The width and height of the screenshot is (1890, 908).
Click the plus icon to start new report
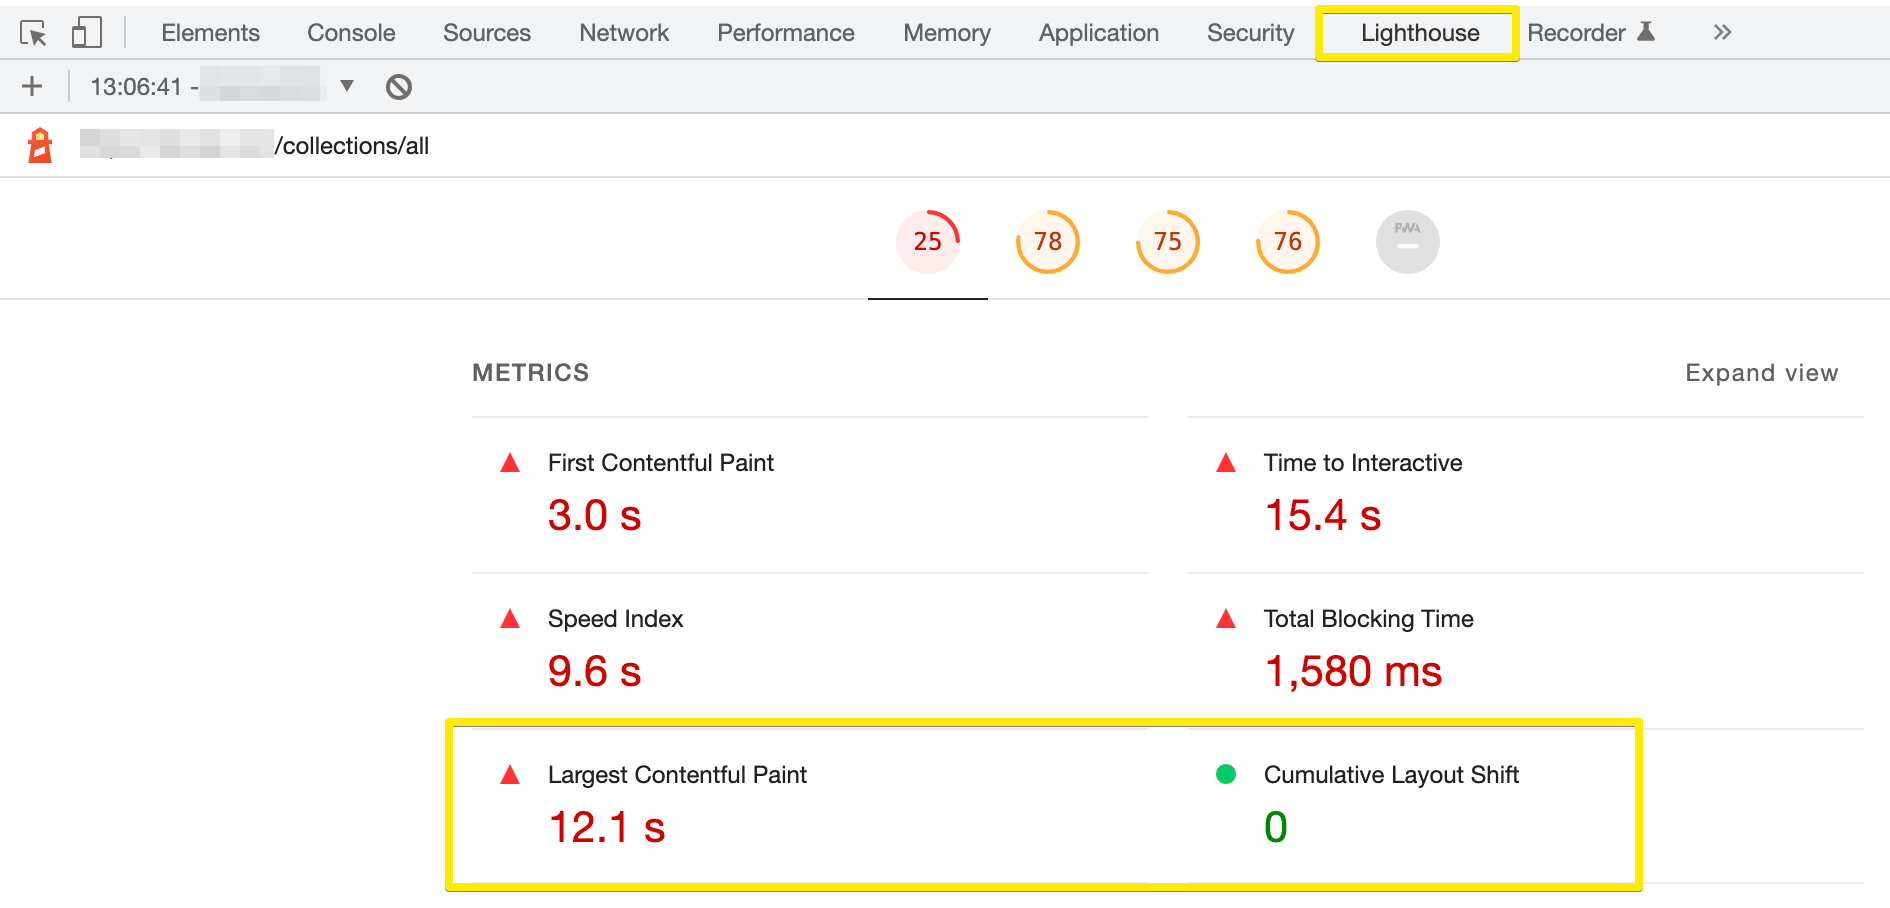coord(31,86)
